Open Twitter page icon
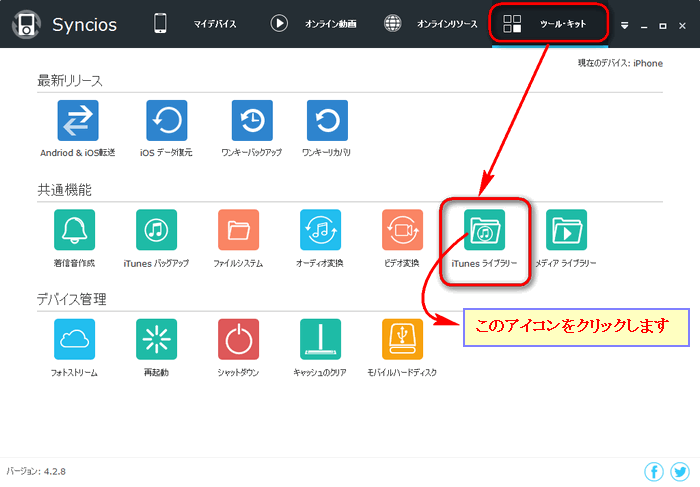This screenshot has height=487, width=700. [679, 471]
